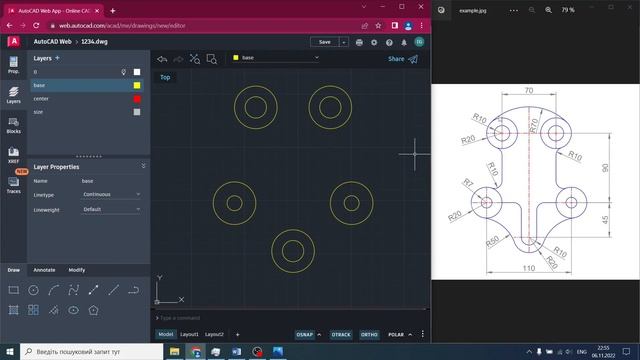Image resolution: width=640 pixels, height=360 pixels.
Task: Open status bar more options menu
Action: [422, 334]
